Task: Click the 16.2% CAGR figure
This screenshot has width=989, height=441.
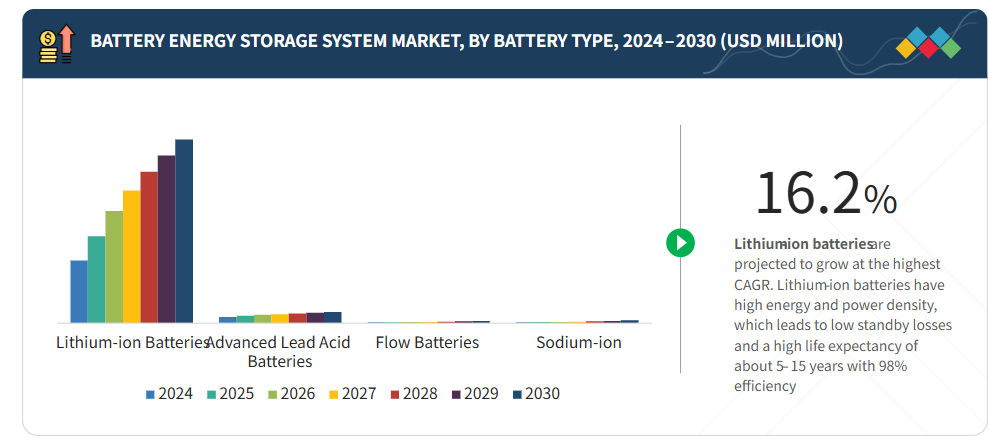Action: point(825,193)
